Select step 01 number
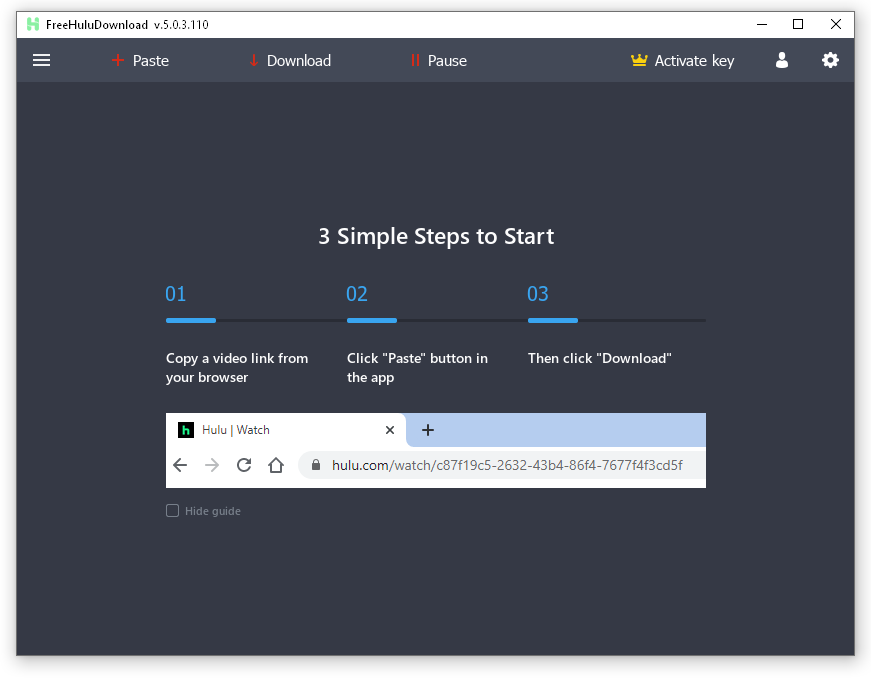Image resolution: width=871 pixels, height=689 pixels. pos(176,293)
